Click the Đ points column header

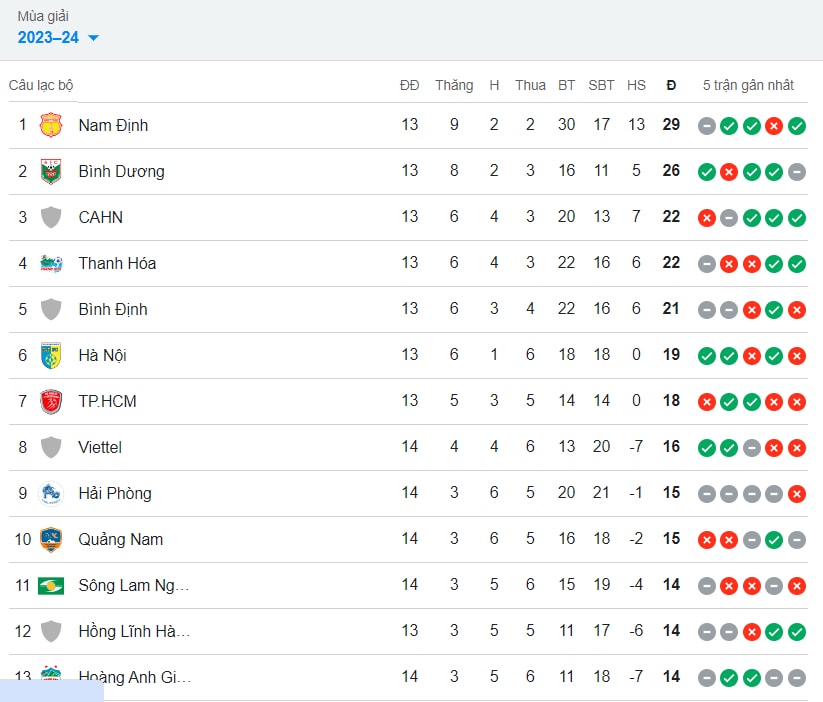[671, 85]
